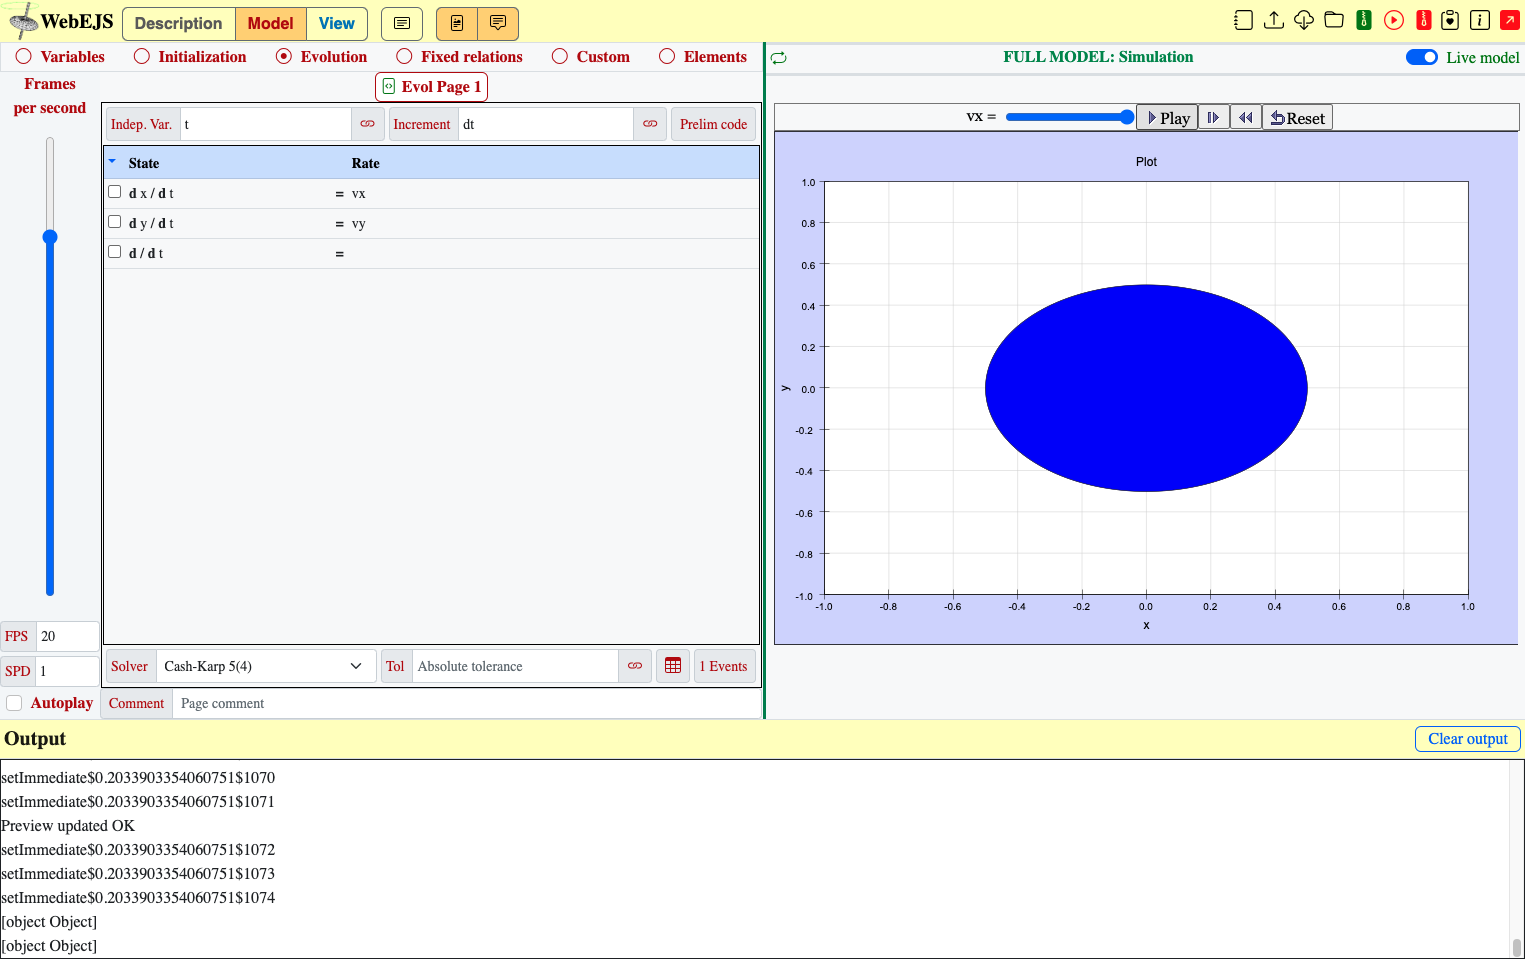Viewport: 1525px width, 959px height.
Task: Open the folder icon in the top toolbar
Action: click(x=1334, y=20)
